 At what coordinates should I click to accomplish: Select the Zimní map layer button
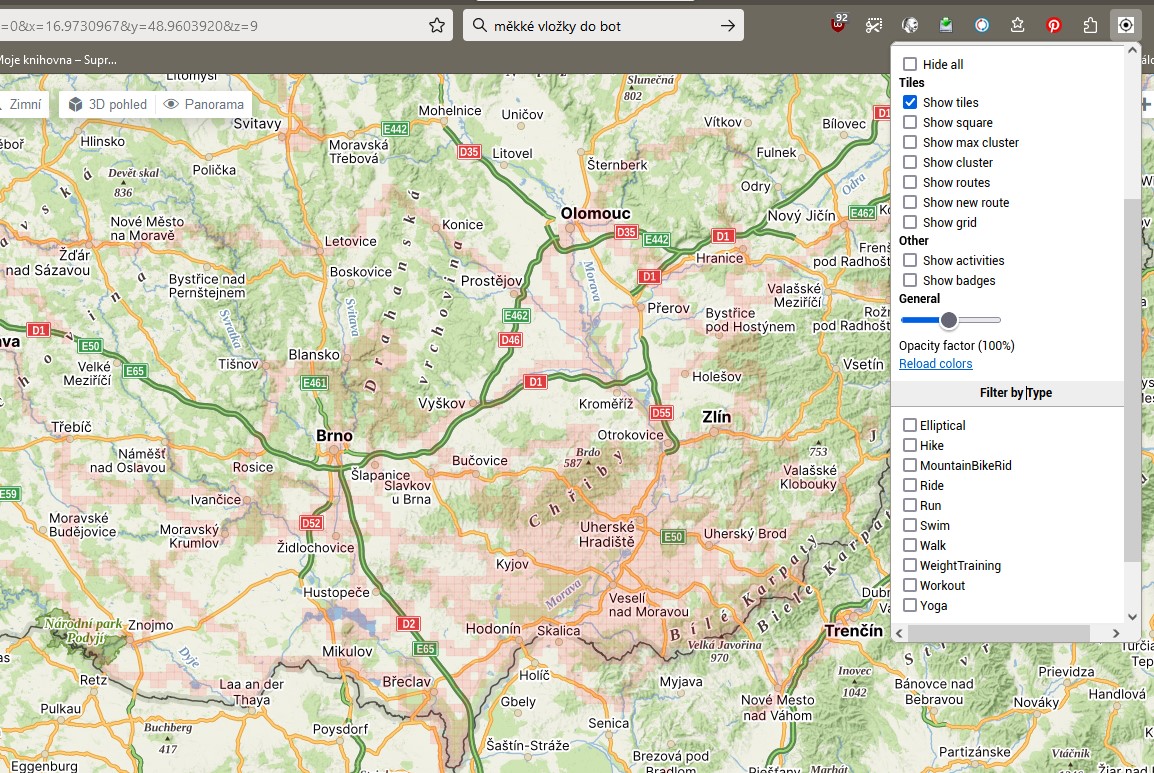tap(22, 104)
